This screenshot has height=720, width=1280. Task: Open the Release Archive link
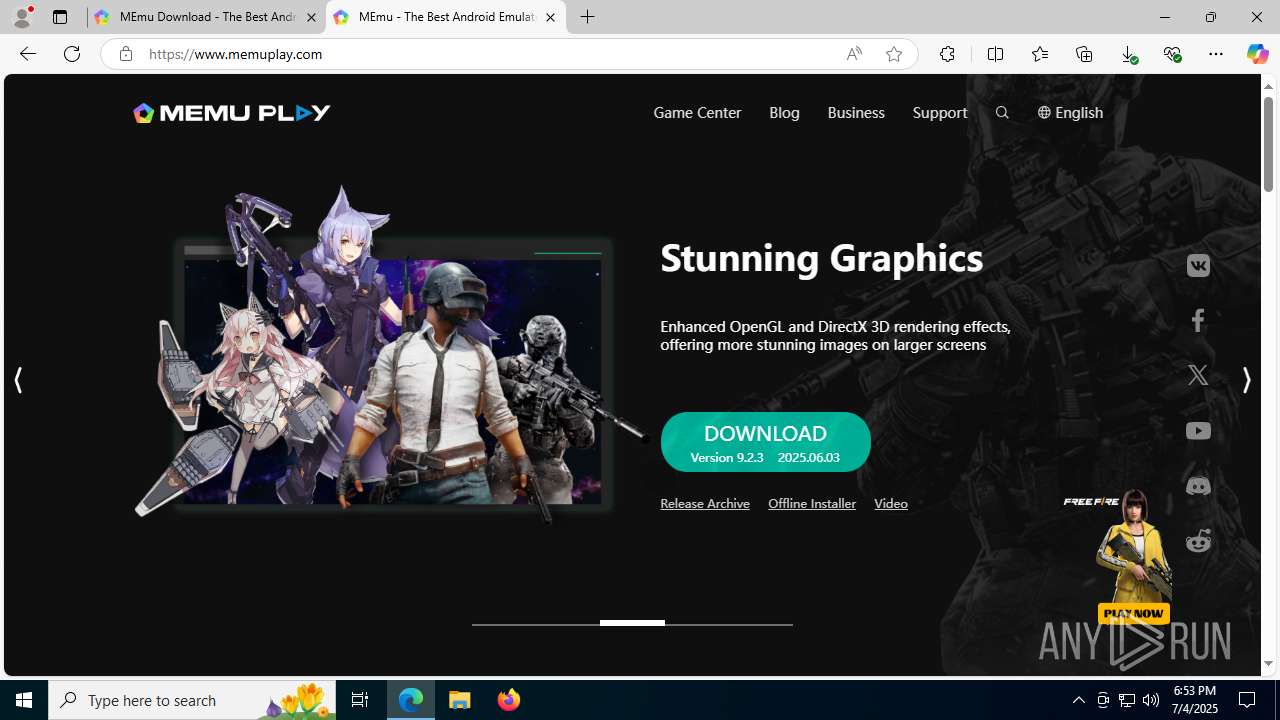pyautogui.click(x=705, y=504)
